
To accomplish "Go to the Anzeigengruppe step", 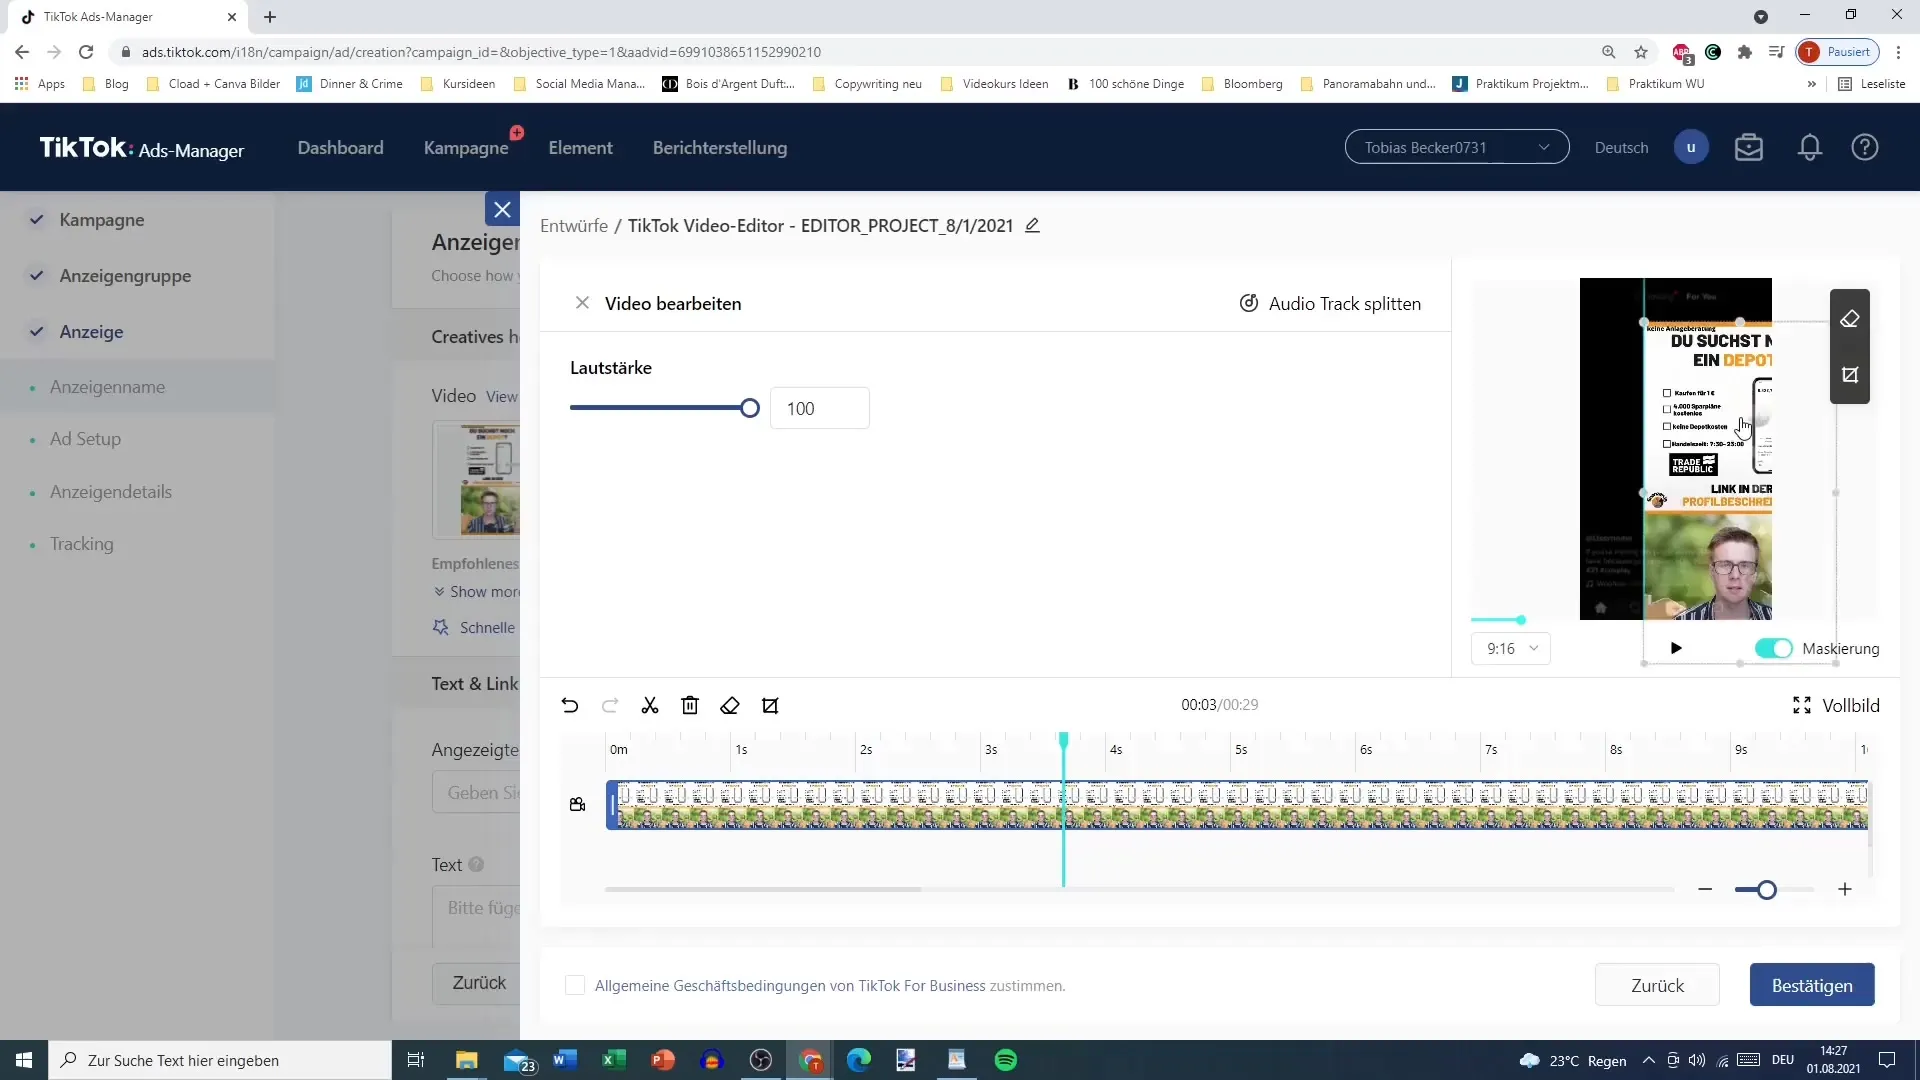I will pyautogui.click(x=125, y=276).
